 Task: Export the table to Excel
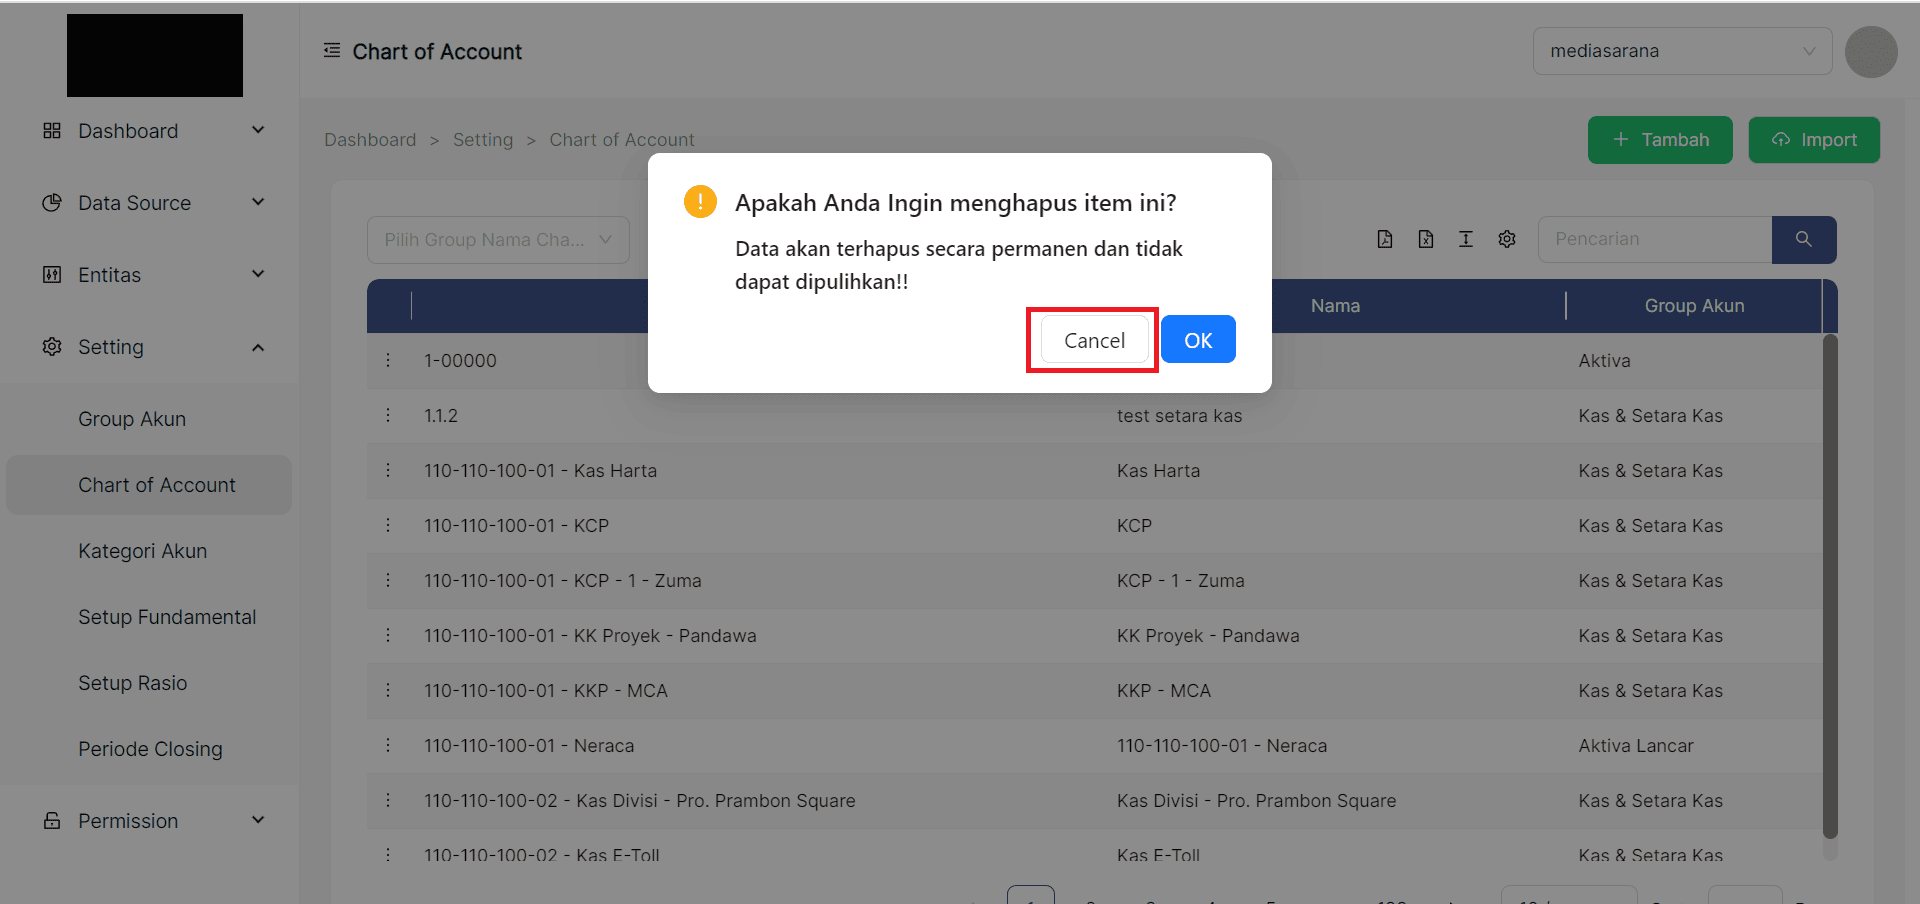(x=1425, y=239)
